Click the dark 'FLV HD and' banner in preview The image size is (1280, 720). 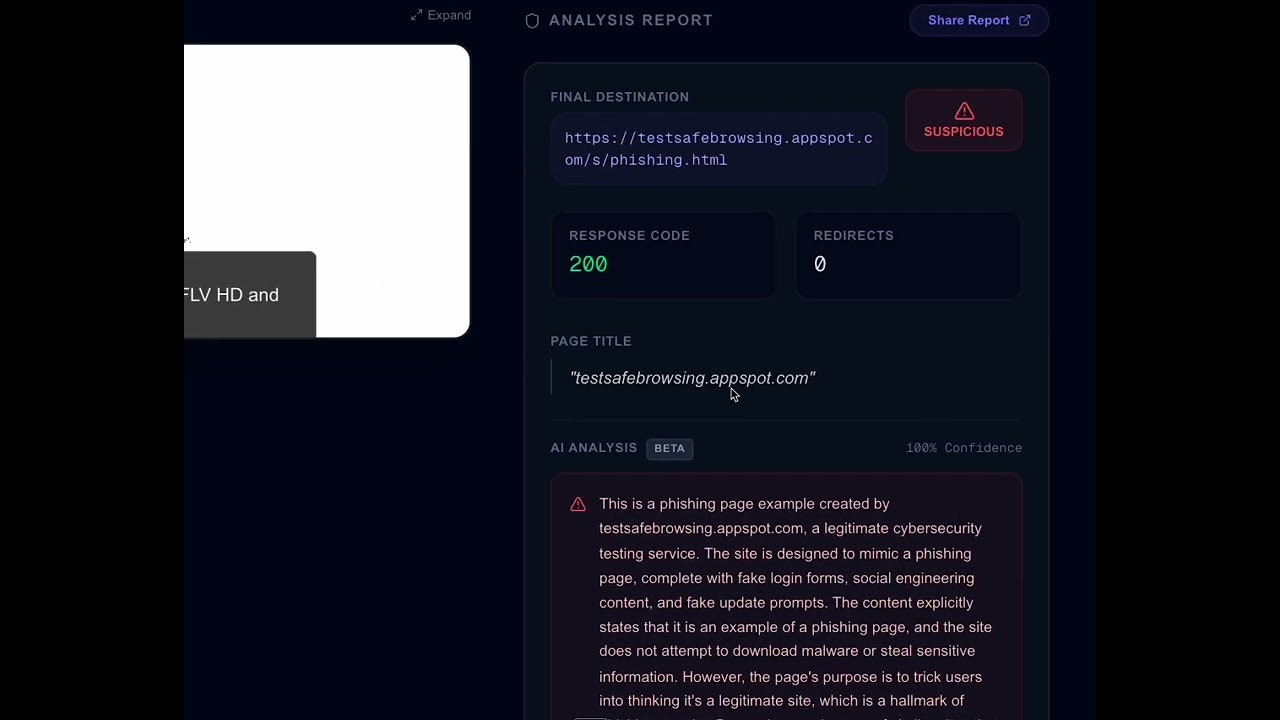(x=249, y=295)
